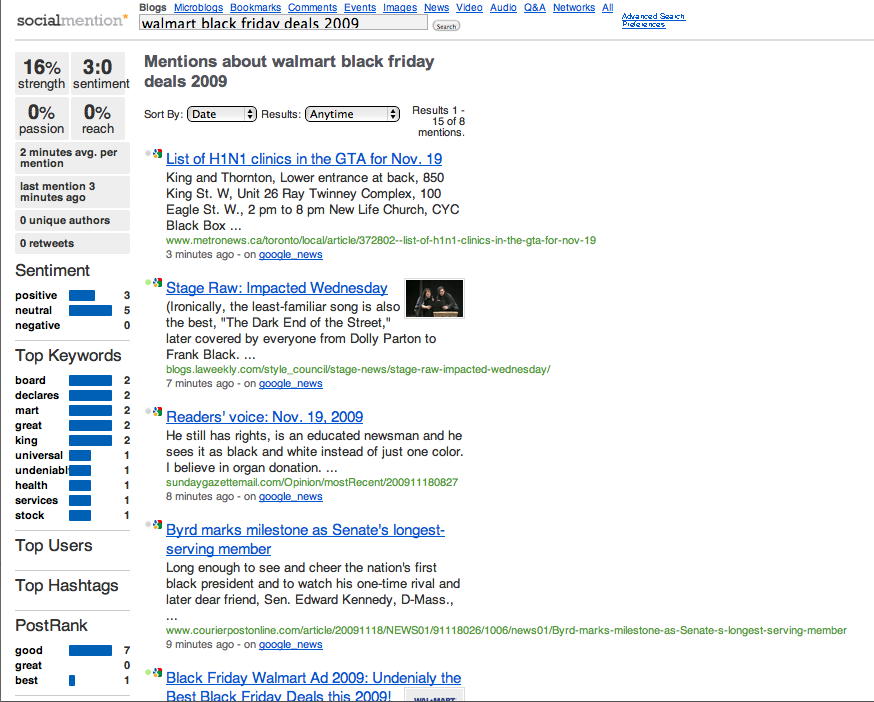
Task: Click the 'king' keyword
Action: point(26,440)
